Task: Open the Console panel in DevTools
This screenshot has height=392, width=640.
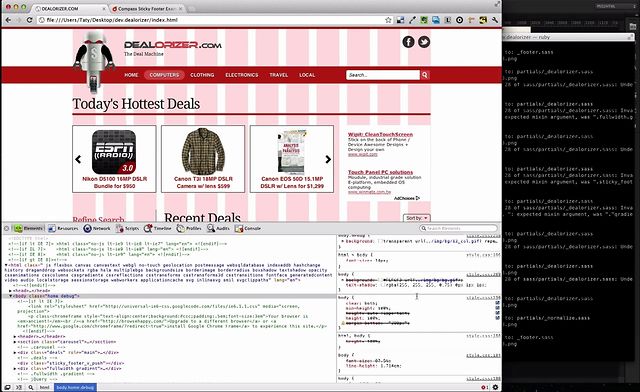Action: click(247, 228)
